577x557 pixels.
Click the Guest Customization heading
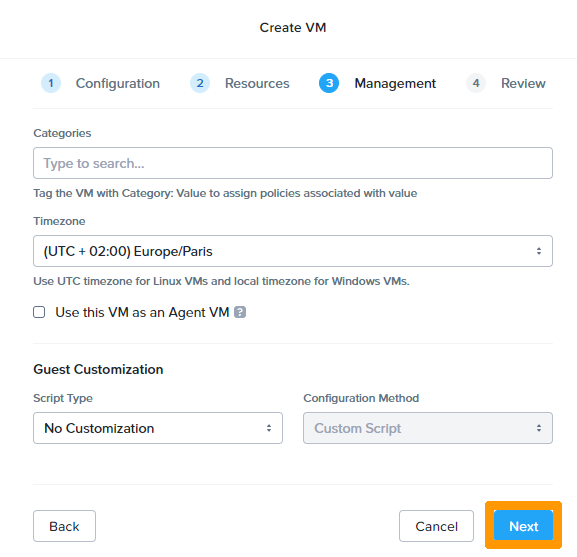[x=98, y=369]
